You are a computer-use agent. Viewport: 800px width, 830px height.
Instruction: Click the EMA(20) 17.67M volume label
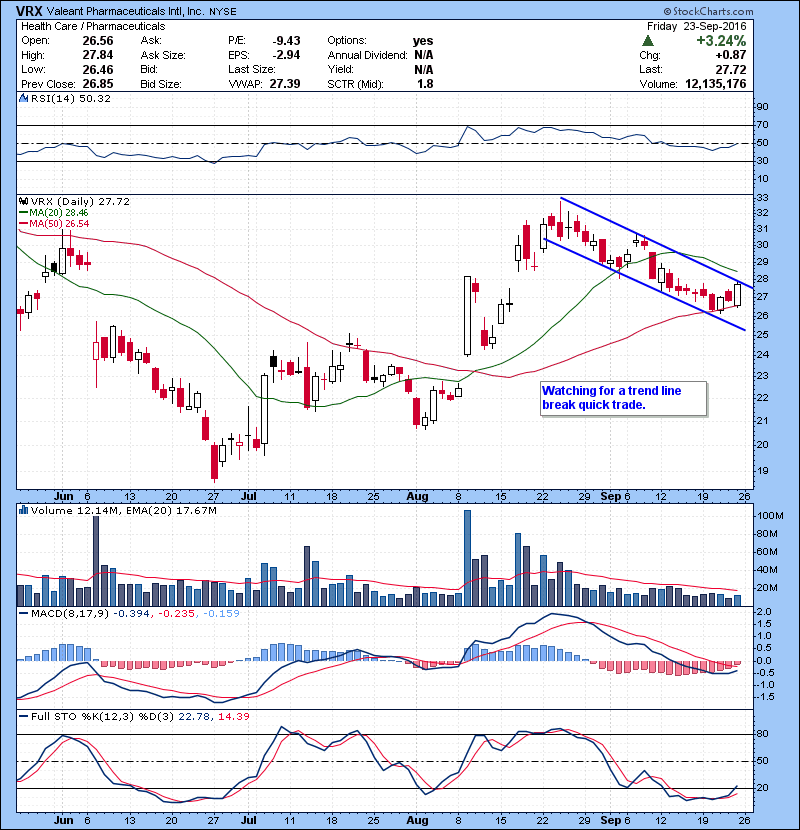tap(173, 510)
